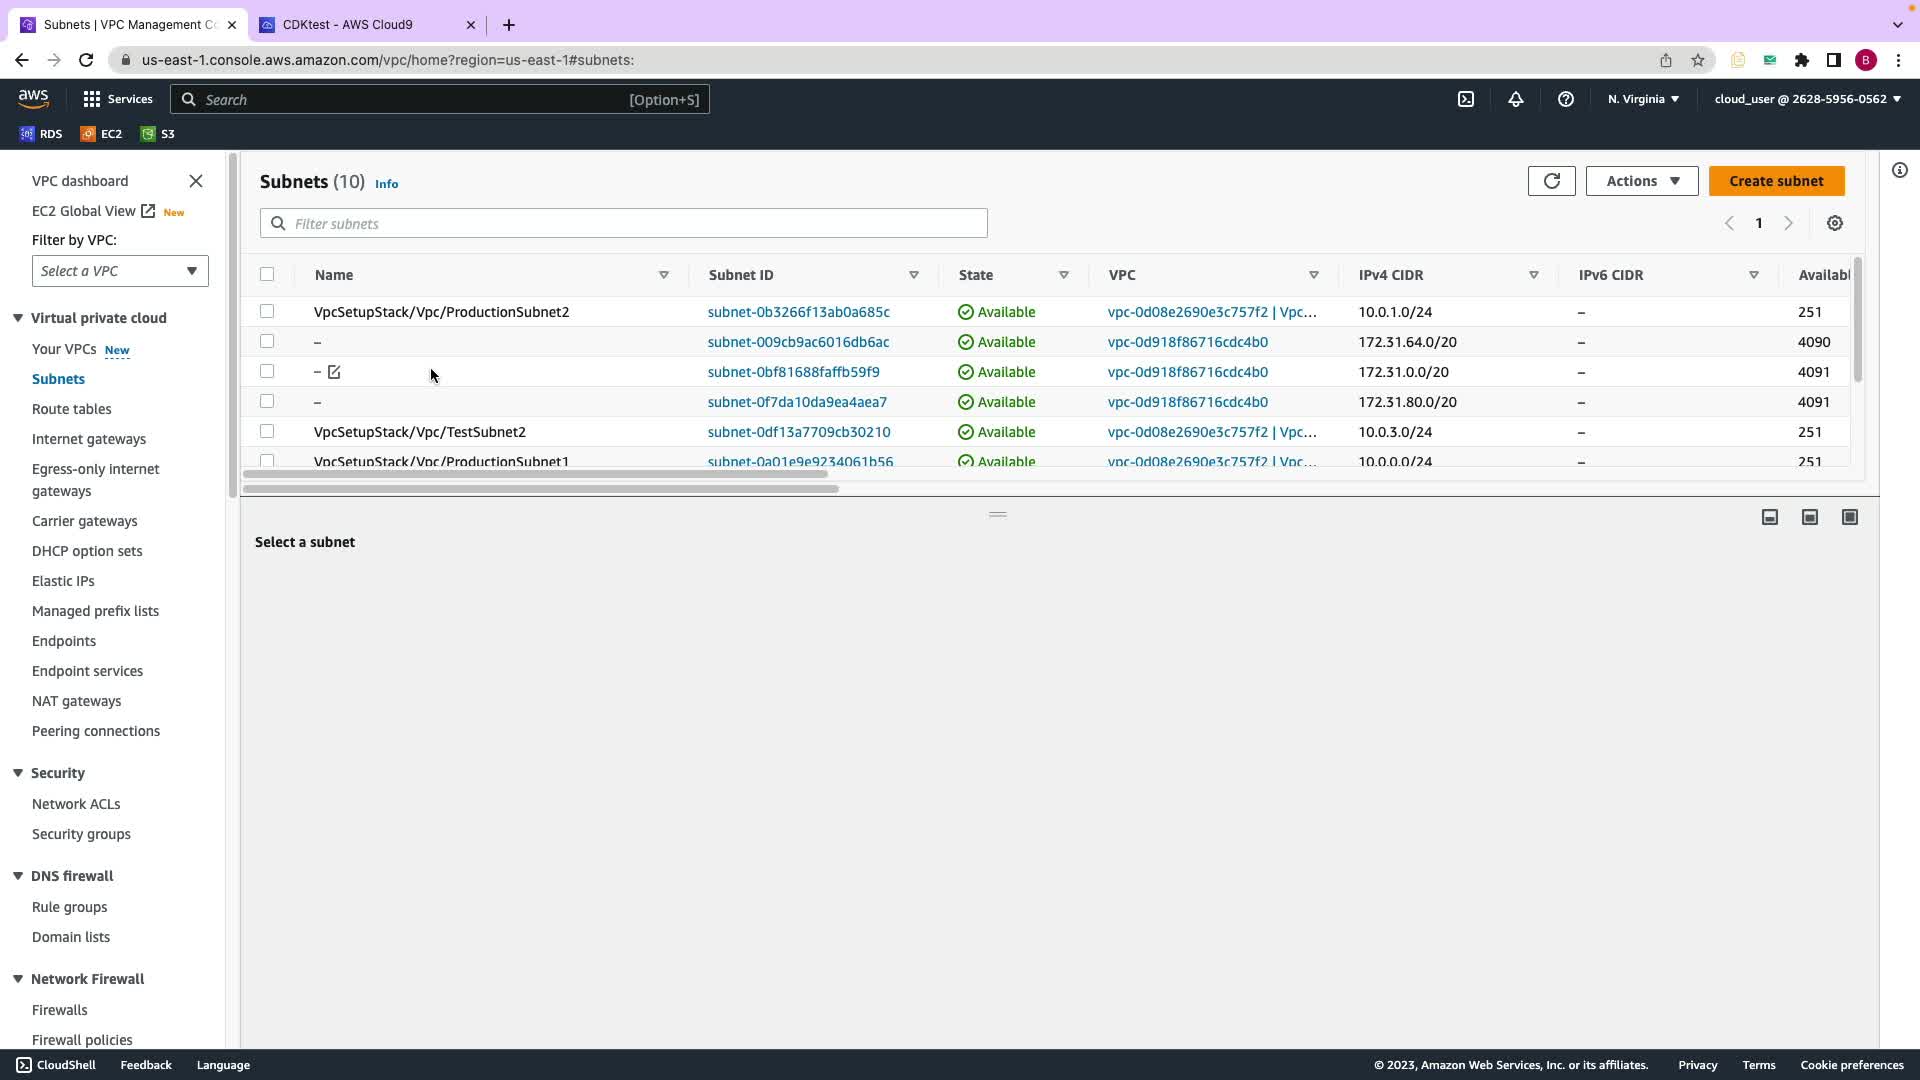
Task: Open the Select a VPC filter dropdown
Action: [x=120, y=271]
